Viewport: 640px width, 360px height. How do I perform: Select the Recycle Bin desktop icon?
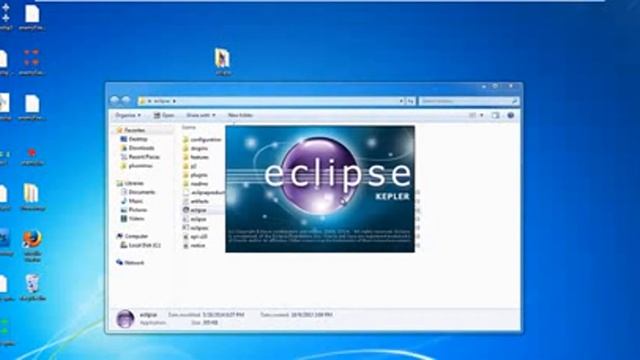click(32, 288)
